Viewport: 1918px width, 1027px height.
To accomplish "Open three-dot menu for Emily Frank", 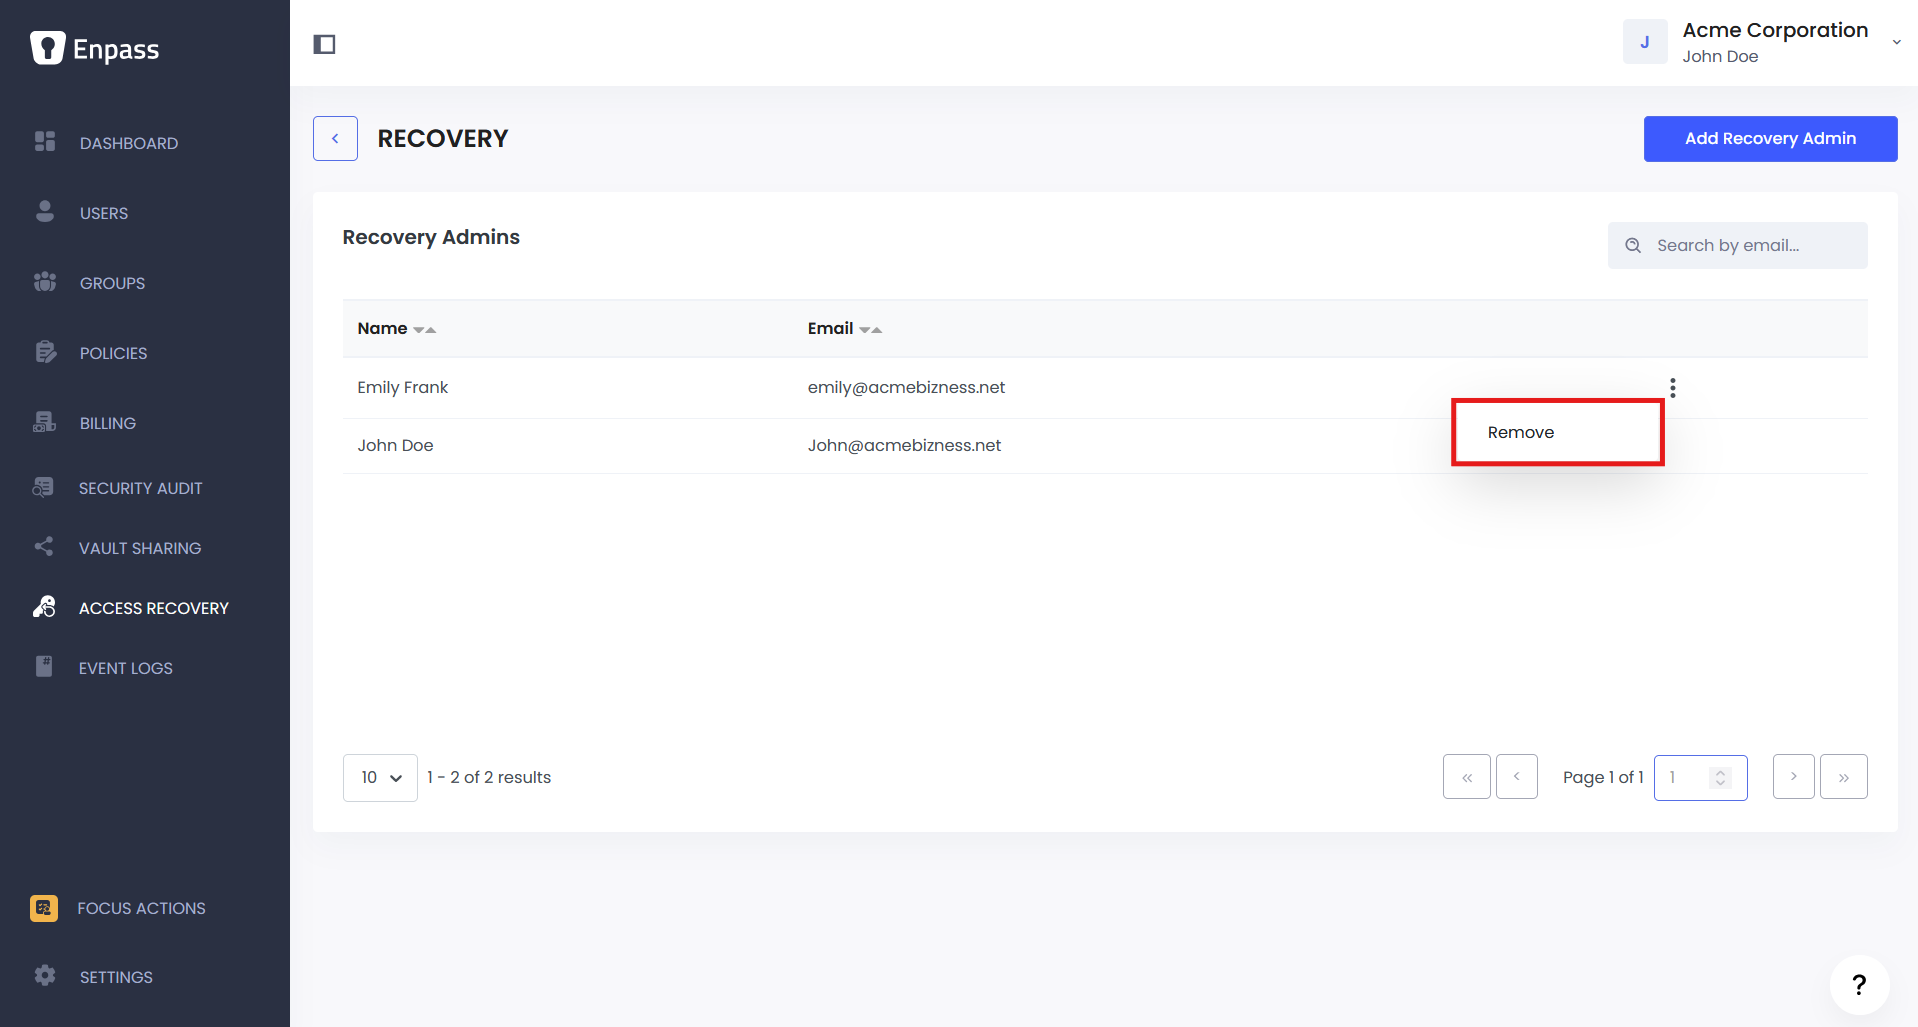I will pyautogui.click(x=1672, y=388).
